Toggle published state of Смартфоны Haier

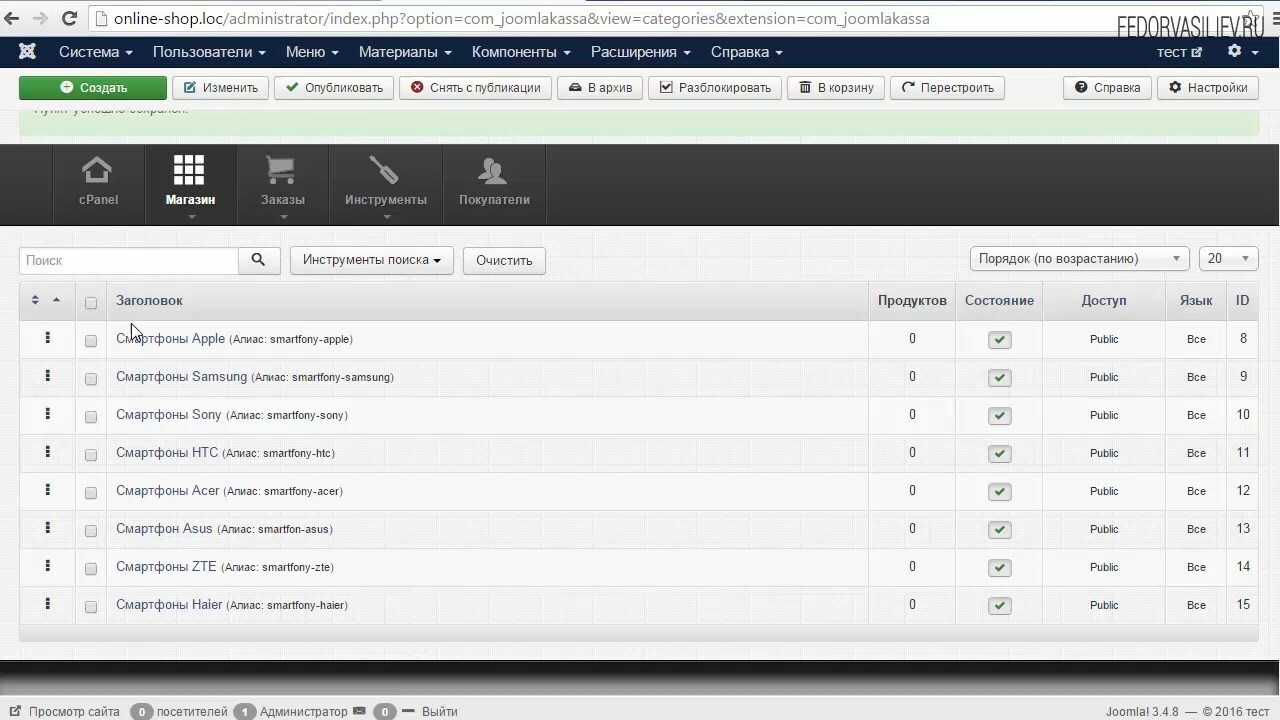coord(999,606)
